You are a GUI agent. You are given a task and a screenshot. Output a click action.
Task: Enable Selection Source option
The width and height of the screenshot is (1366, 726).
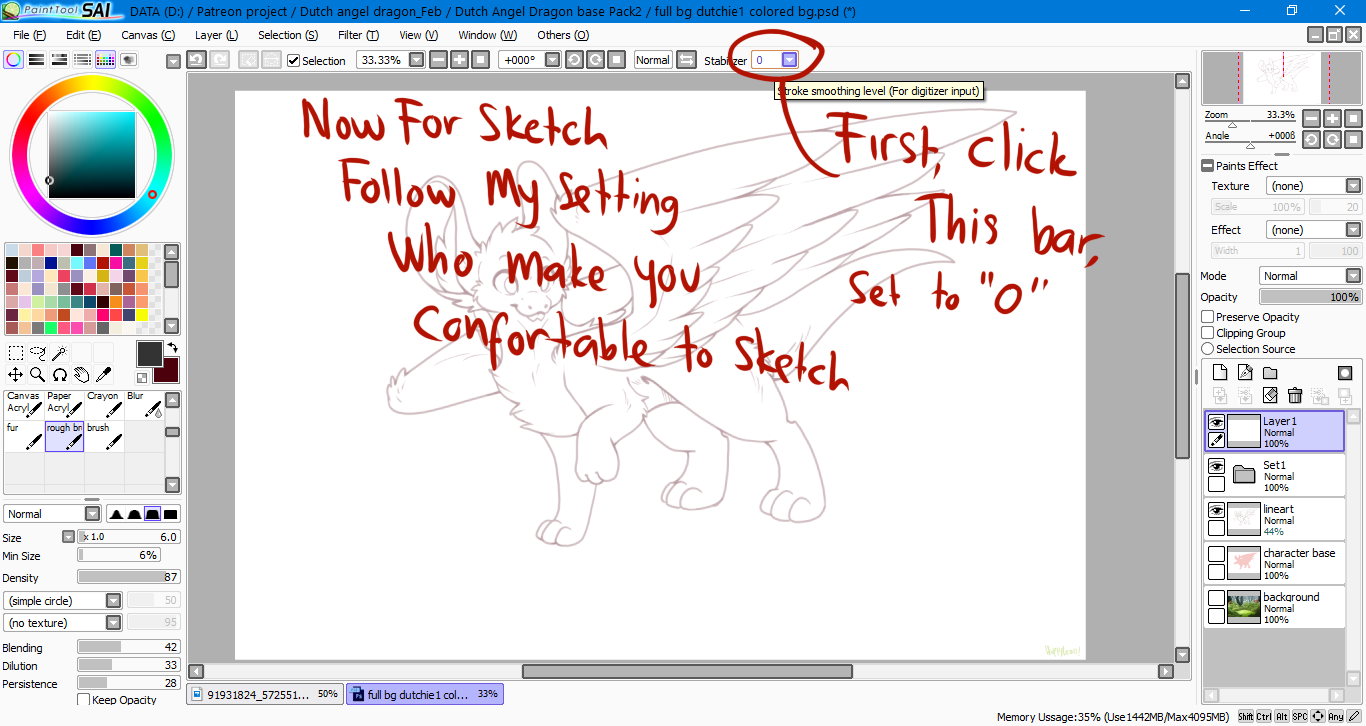[x=1208, y=349]
